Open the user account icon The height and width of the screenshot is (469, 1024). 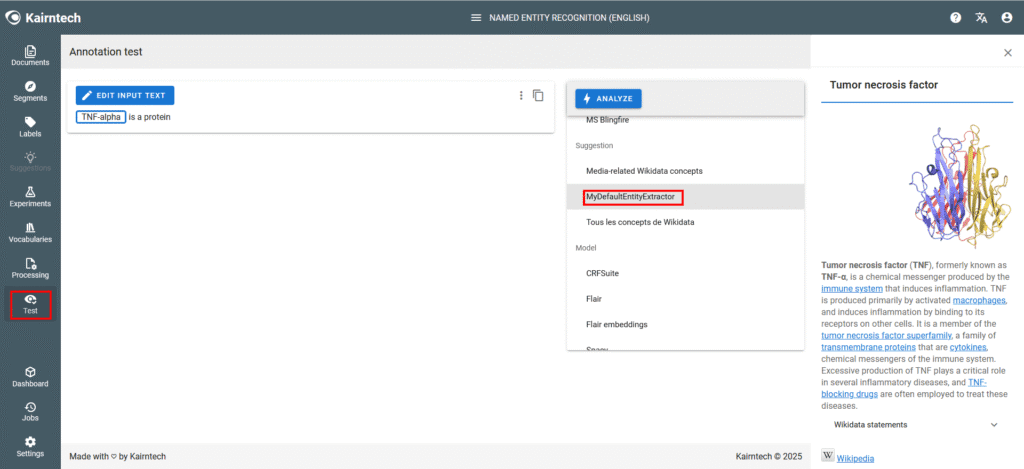[x=1006, y=18]
